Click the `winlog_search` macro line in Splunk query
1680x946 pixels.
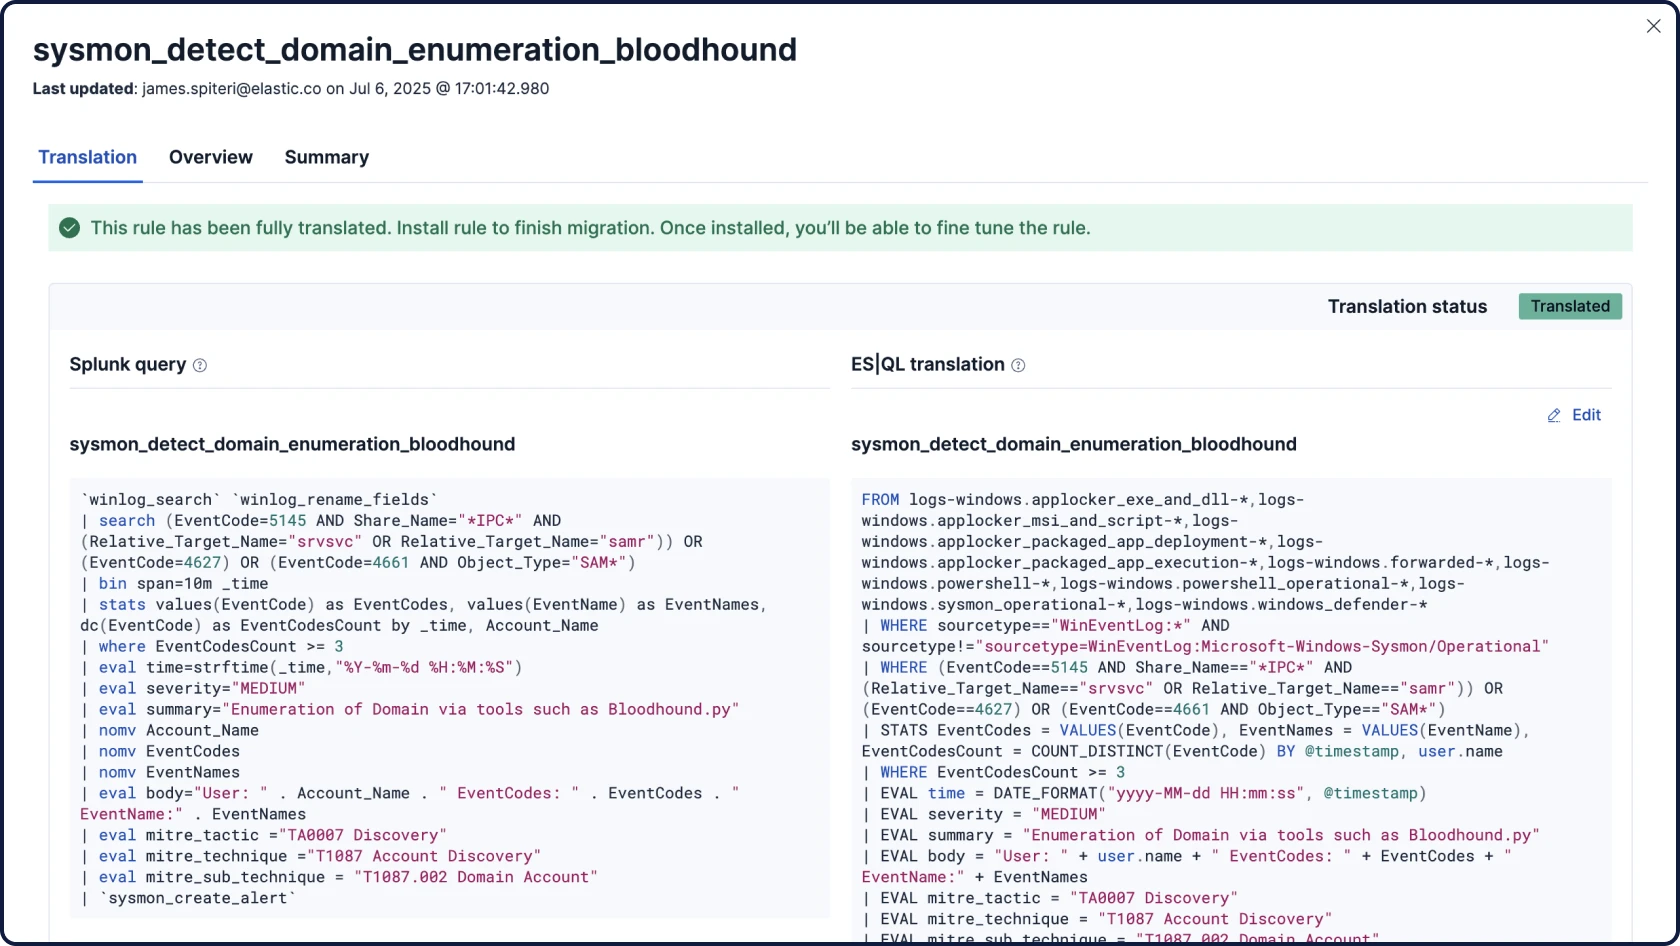(259, 500)
